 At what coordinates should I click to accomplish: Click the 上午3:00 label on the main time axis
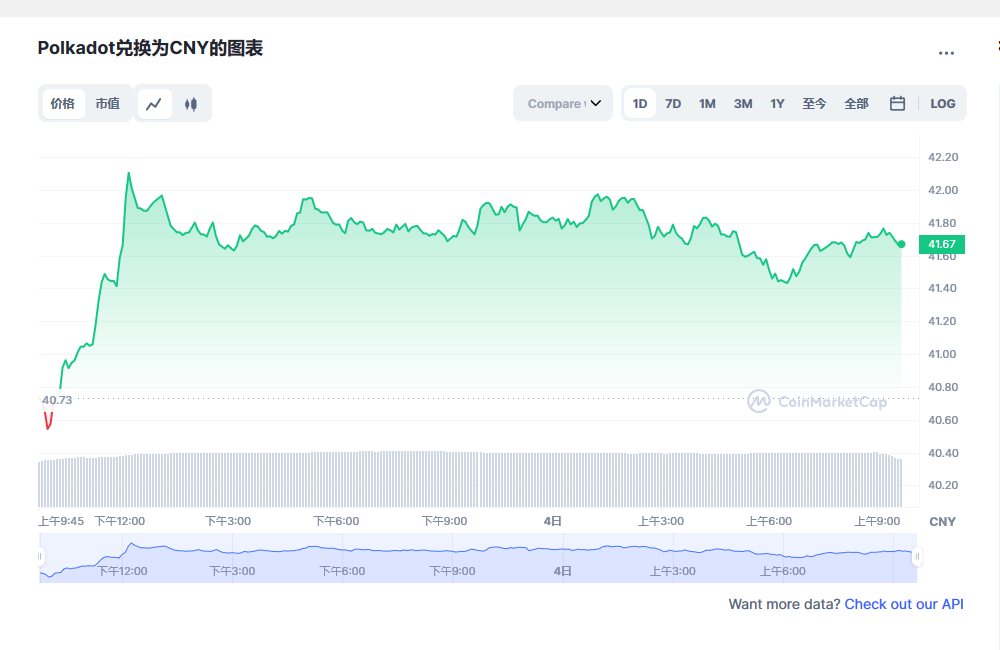tap(661, 521)
